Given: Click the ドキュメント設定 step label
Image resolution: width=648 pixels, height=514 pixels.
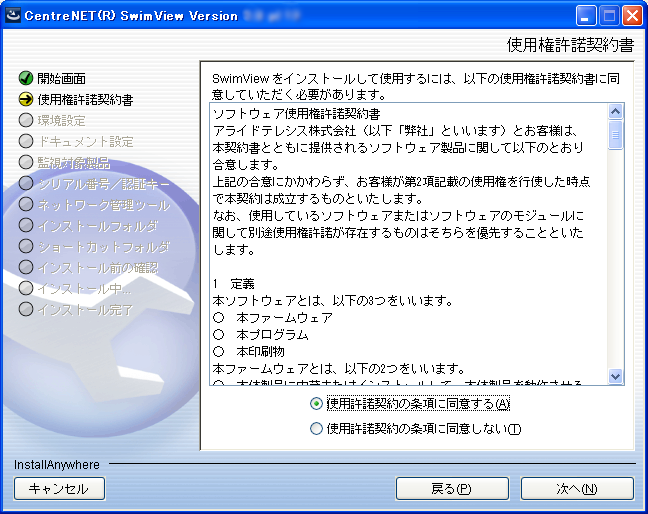Looking at the screenshot, I should [85, 142].
